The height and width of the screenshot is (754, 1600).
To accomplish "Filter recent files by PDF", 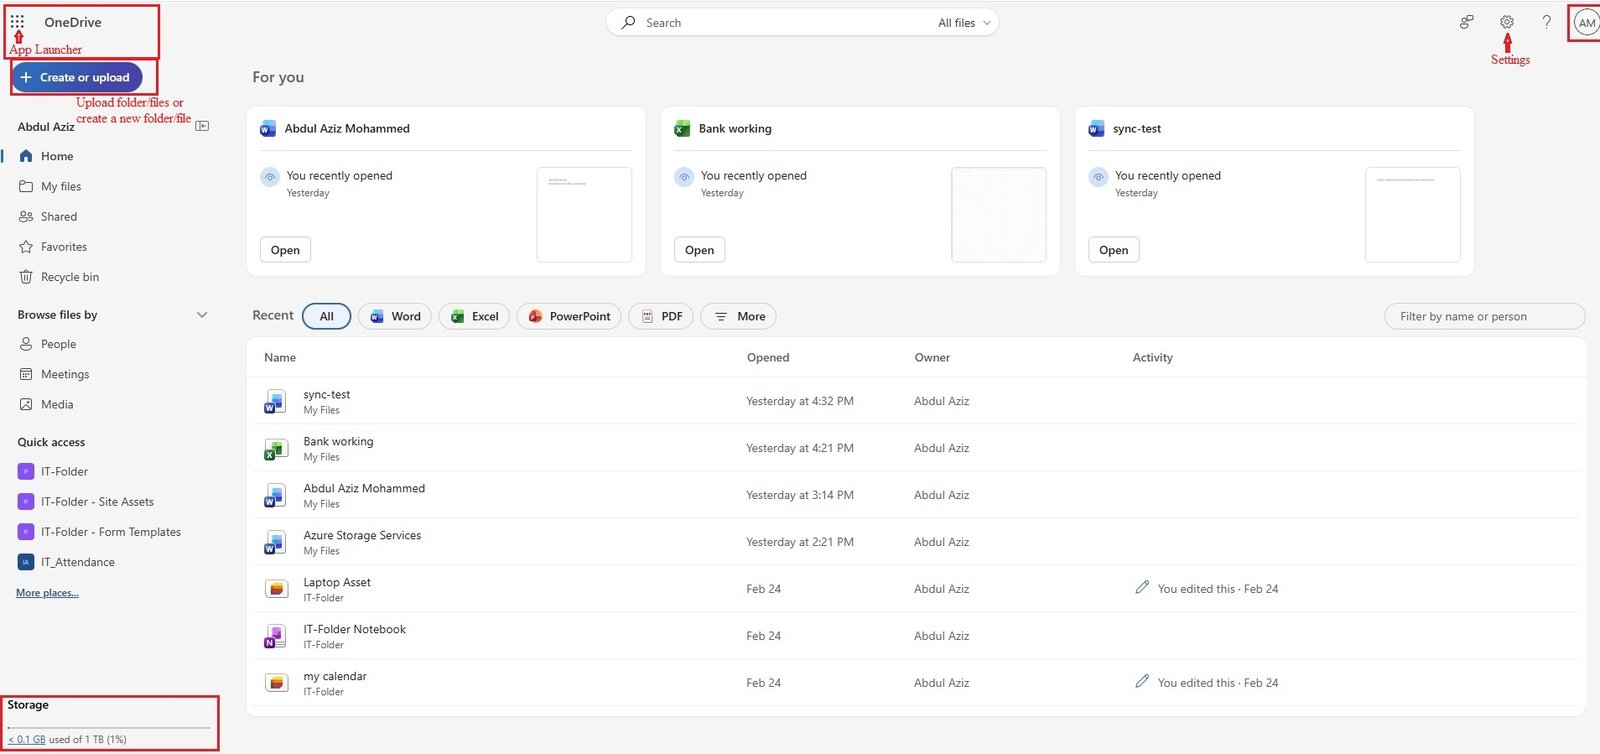I will (x=661, y=317).
